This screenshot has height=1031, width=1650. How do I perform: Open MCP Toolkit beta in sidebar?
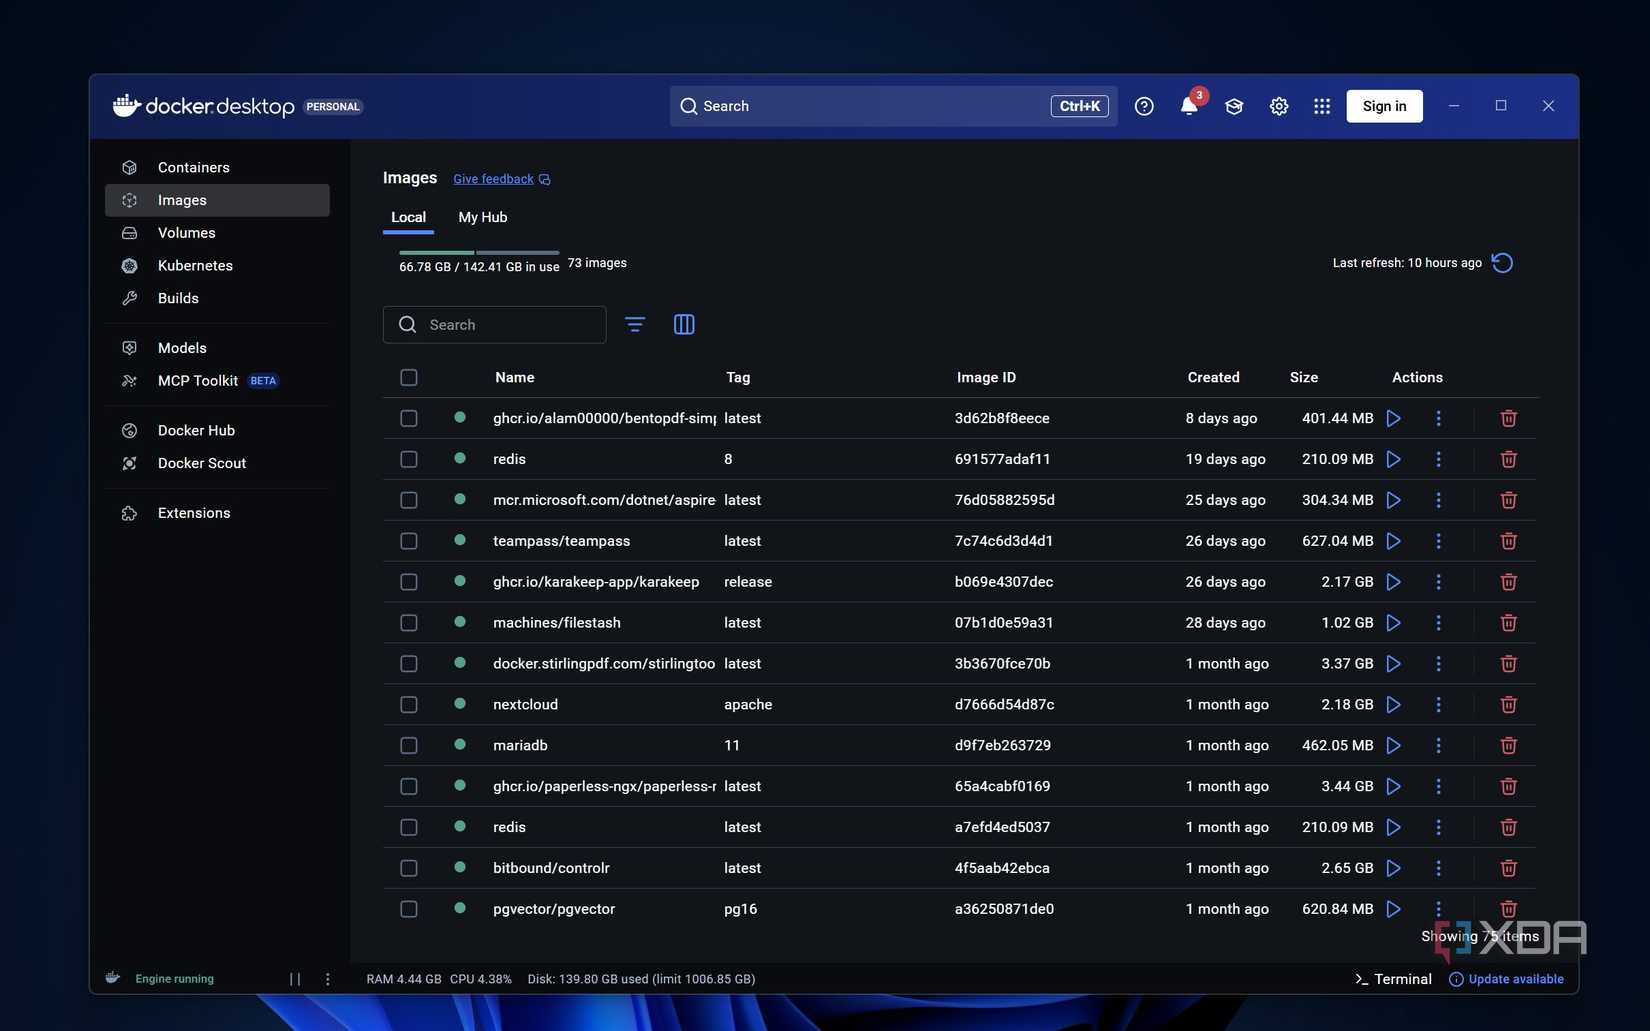click(x=217, y=381)
